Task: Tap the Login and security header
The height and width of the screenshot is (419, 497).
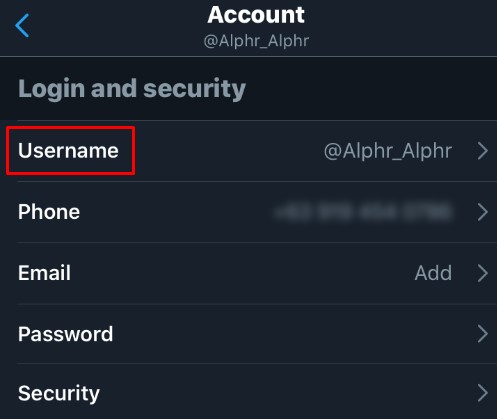Action: click(132, 89)
